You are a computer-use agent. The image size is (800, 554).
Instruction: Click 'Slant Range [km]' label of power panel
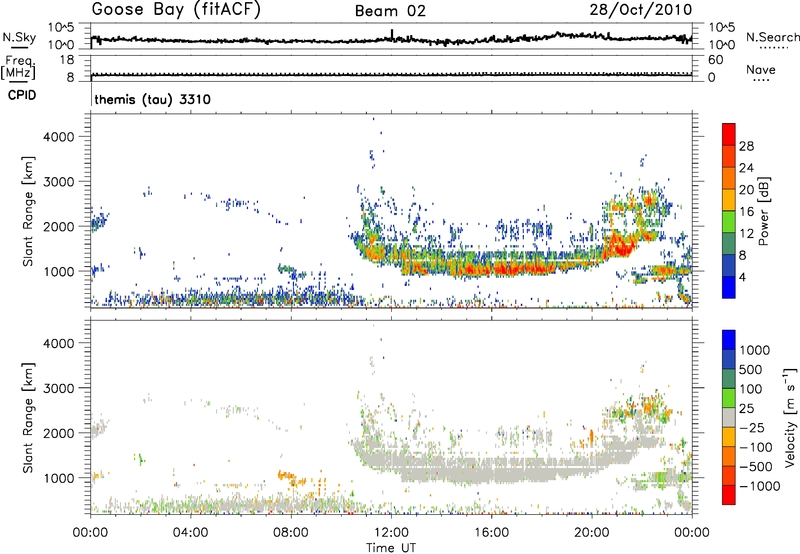[28, 211]
